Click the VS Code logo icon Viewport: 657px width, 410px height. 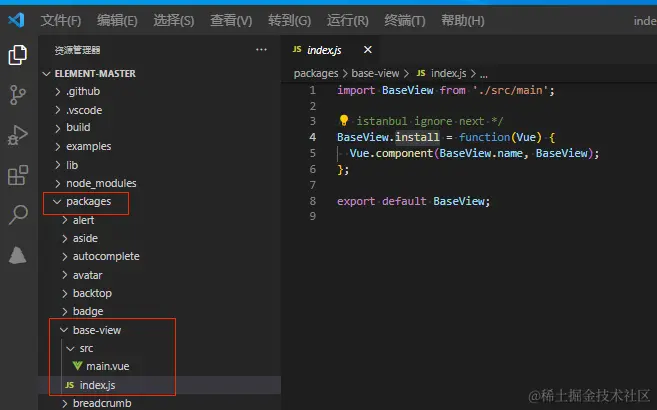click(x=16, y=20)
